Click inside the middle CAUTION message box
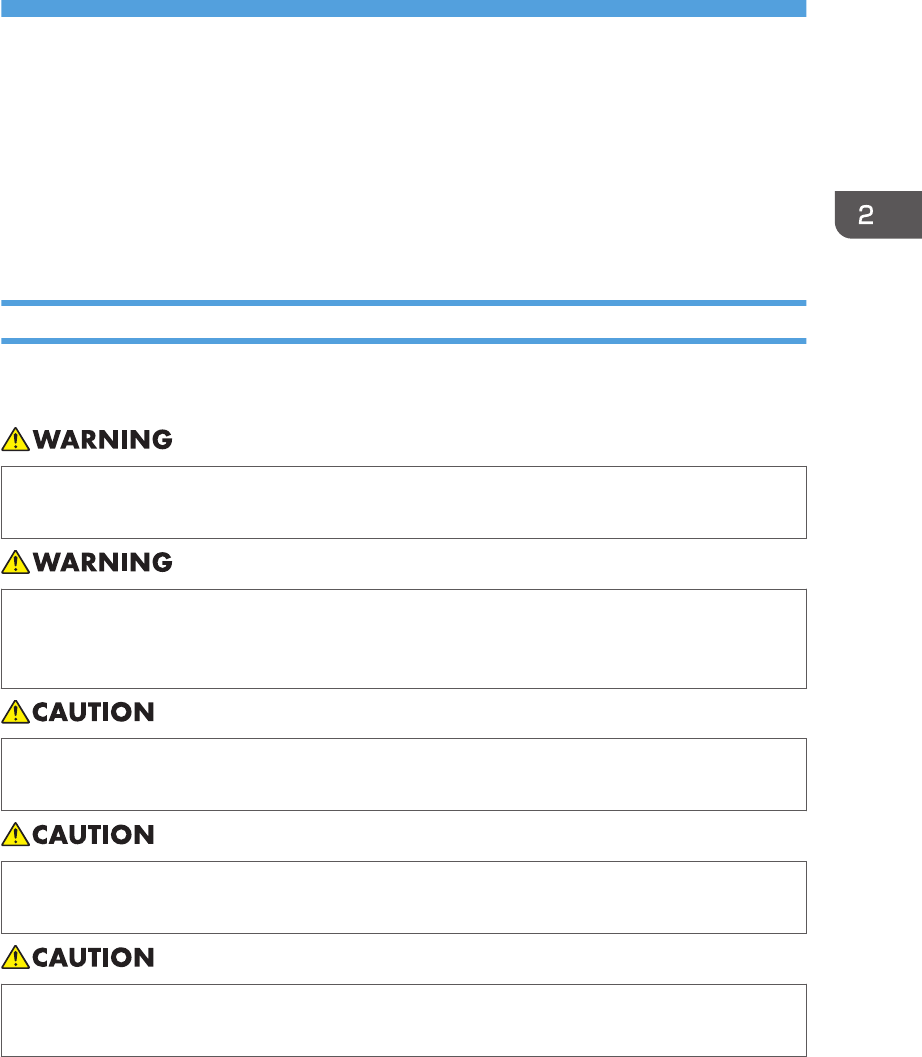Screen dimensions: 922x1057 [x=403, y=897]
